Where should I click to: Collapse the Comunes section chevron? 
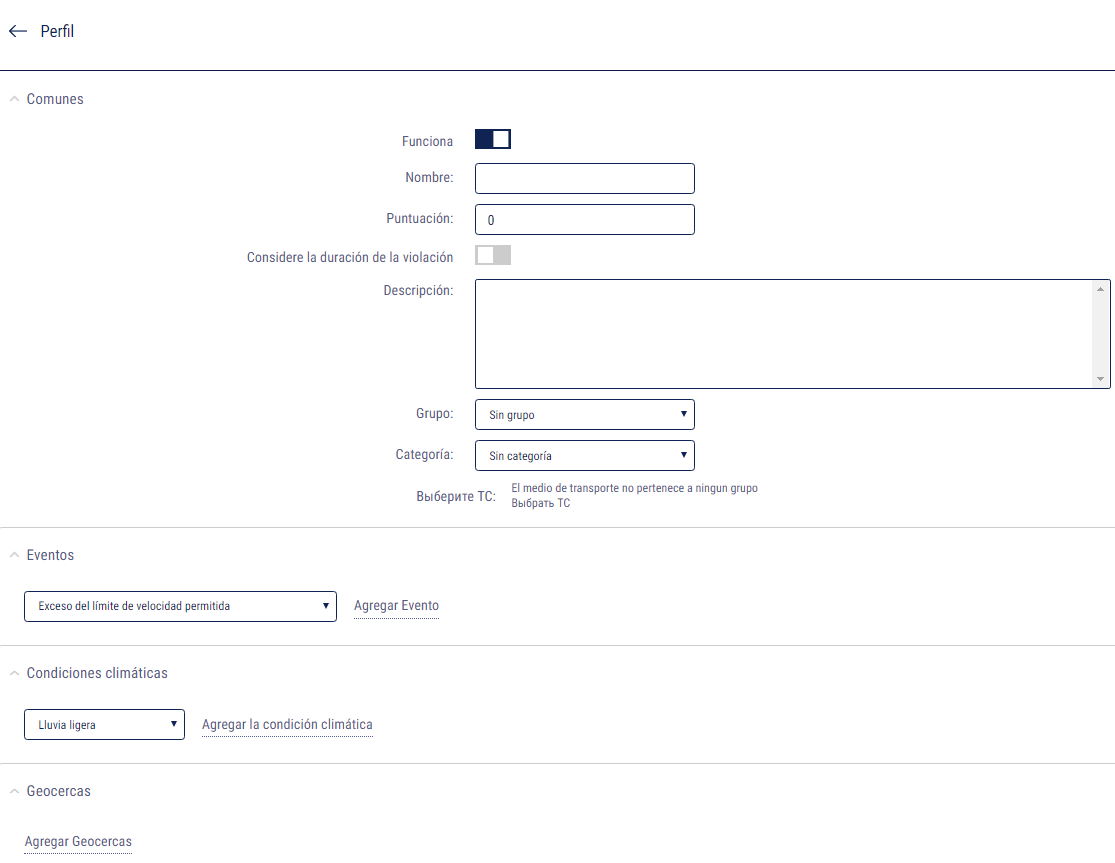14,99
